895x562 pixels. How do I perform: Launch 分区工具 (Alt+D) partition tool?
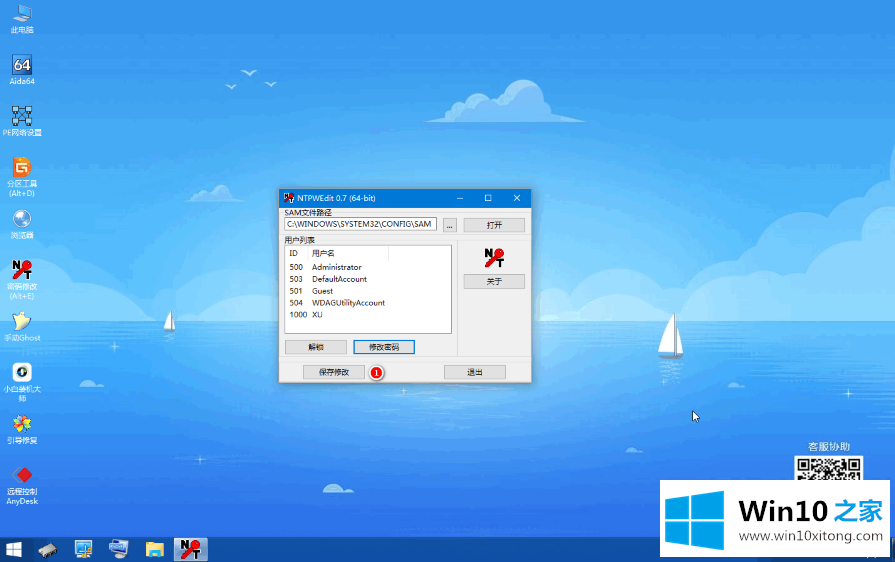coord(22,177)
